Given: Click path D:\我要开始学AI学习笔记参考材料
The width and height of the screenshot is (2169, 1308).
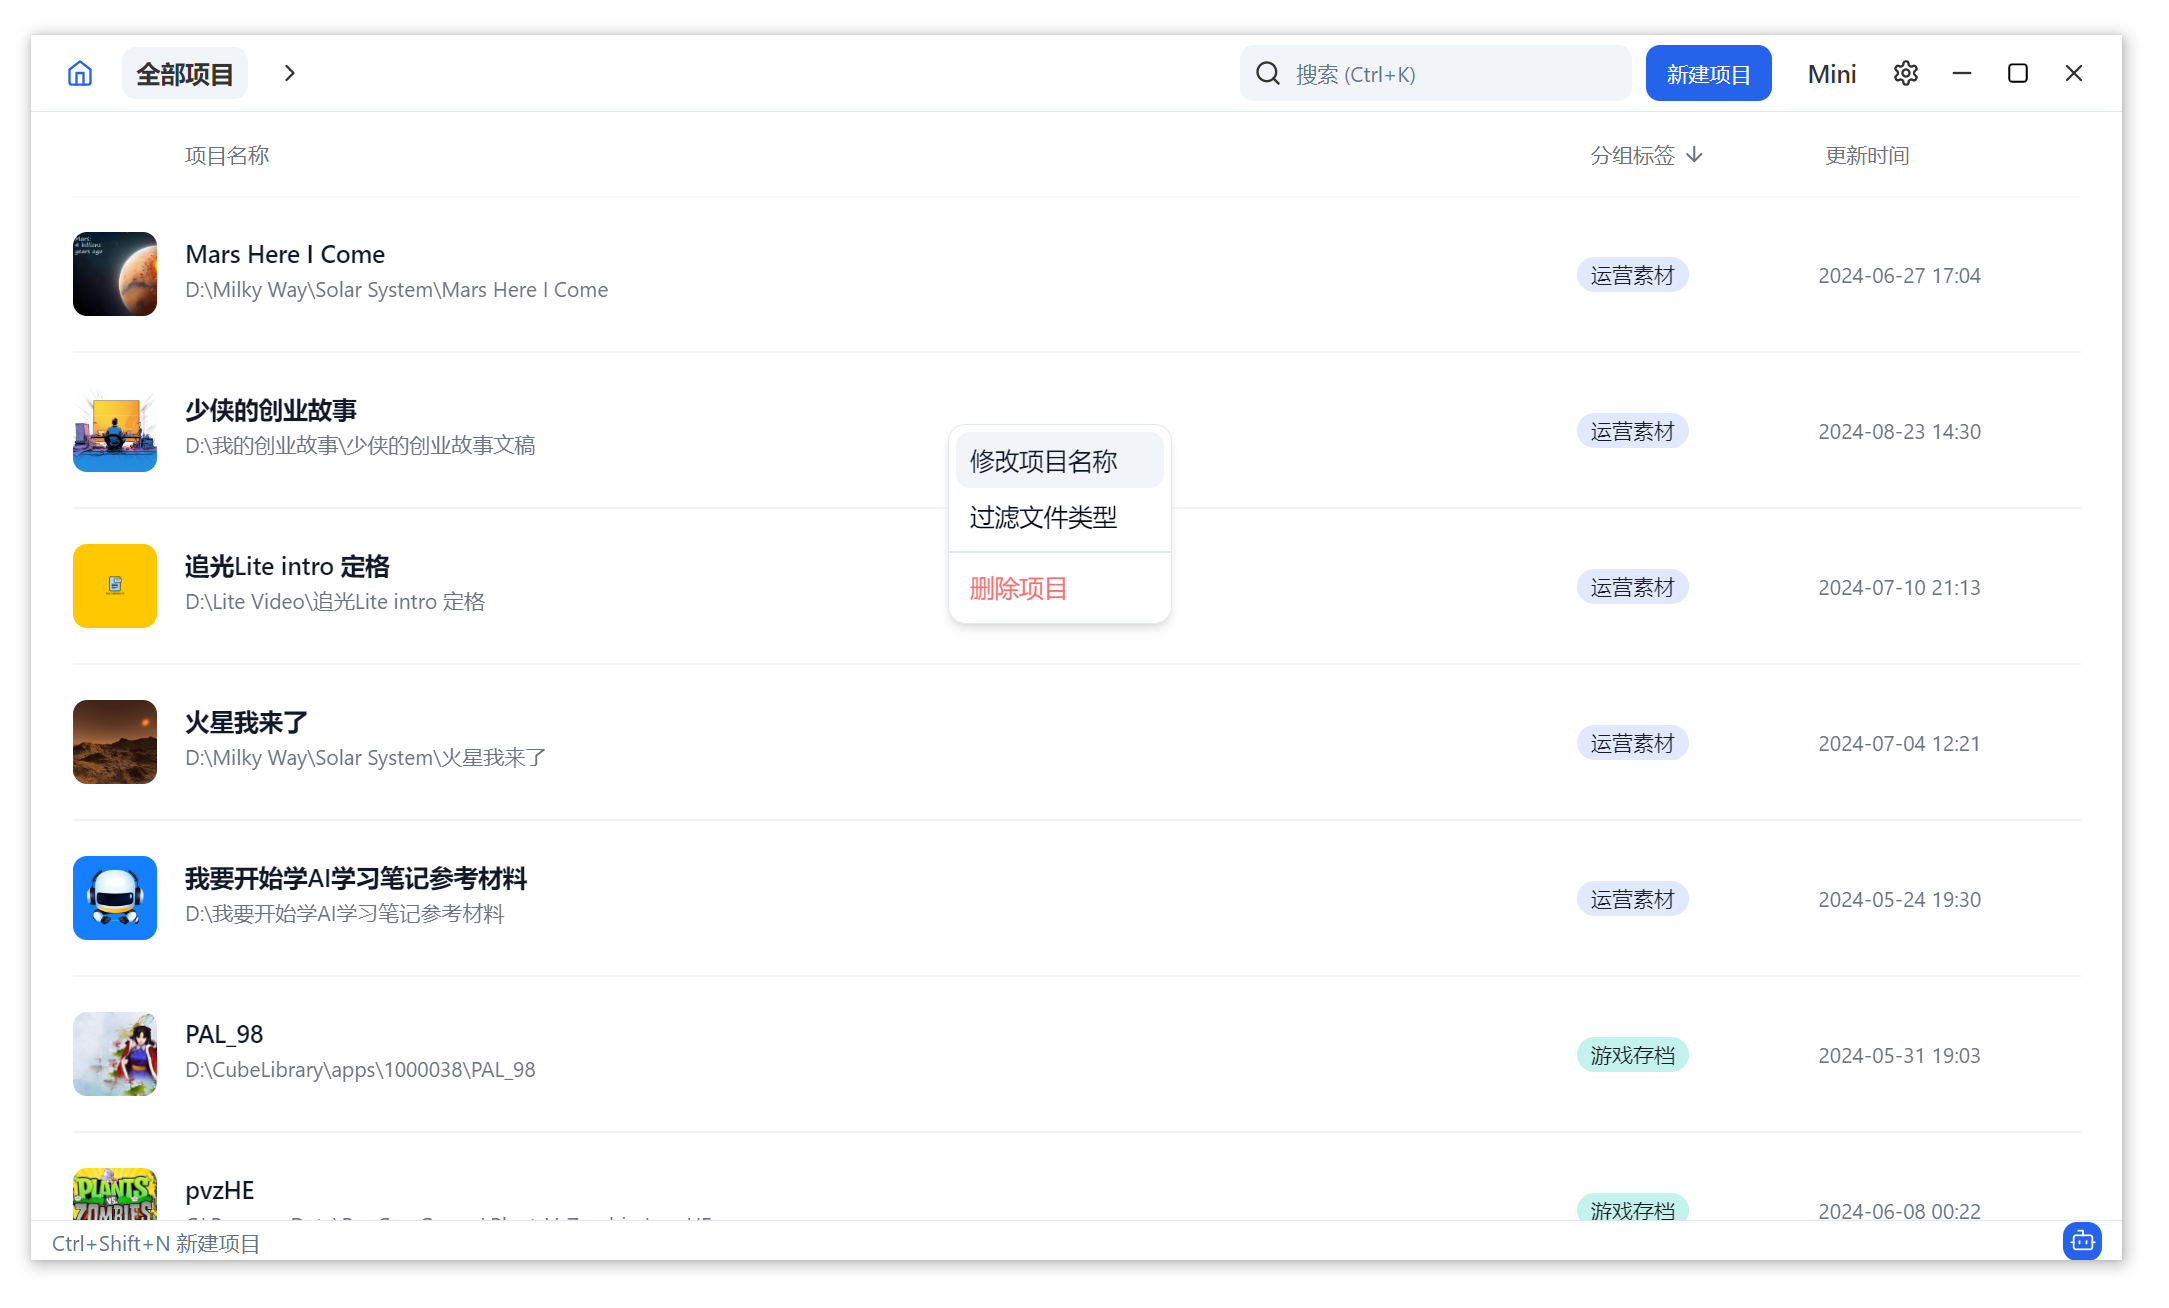Looking at the screenshot, I should pyautogui.click(x=344, y=913).
